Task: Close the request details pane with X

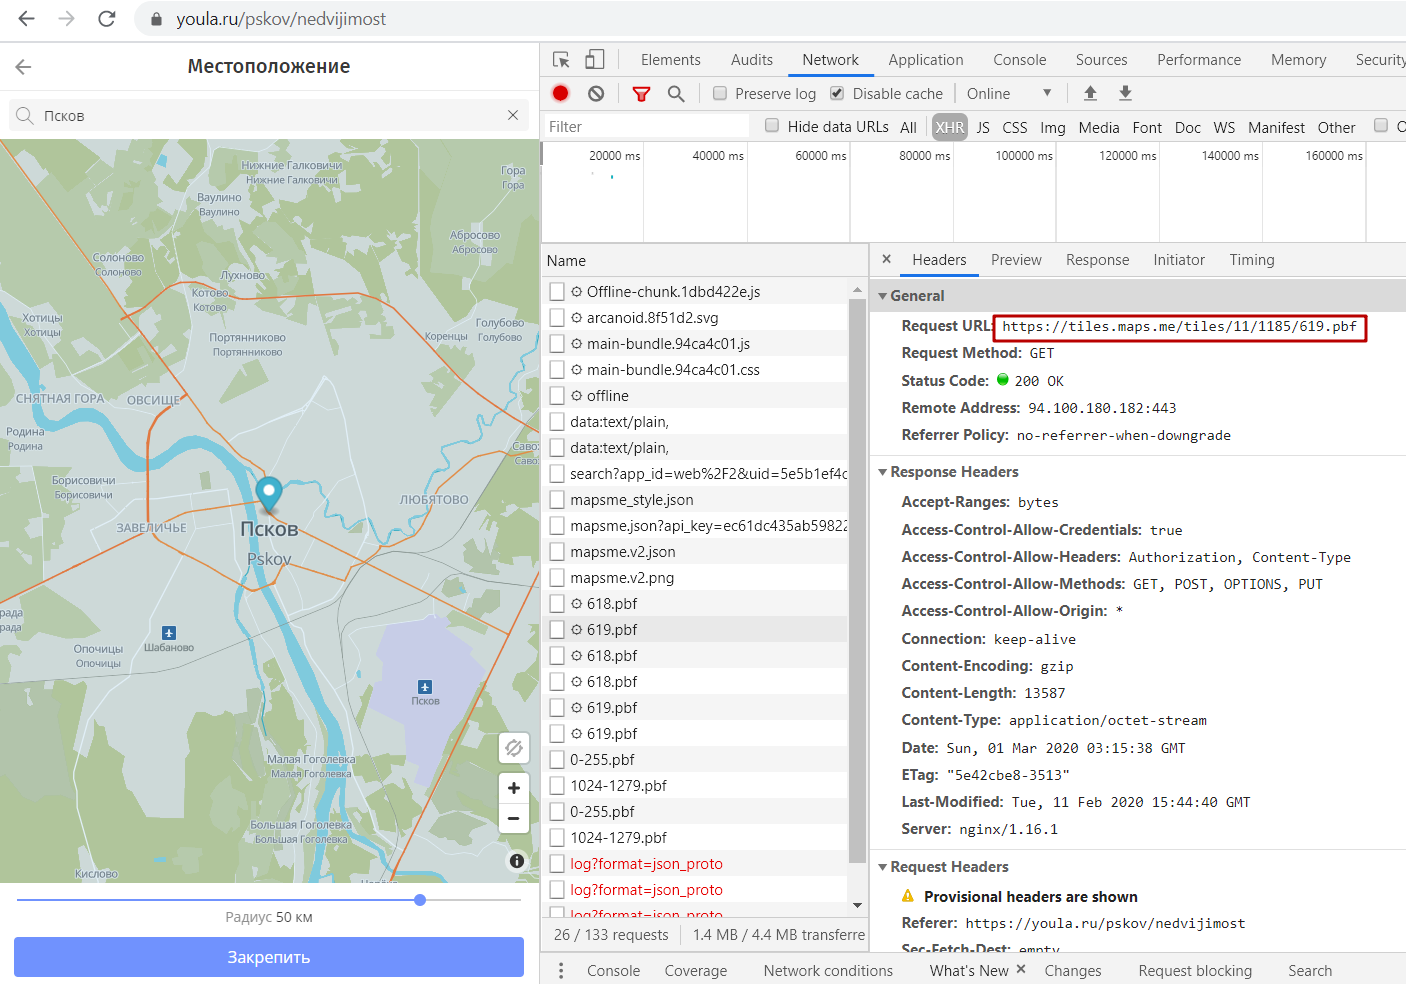Action: pyautogui.click(x=886, y=259)
